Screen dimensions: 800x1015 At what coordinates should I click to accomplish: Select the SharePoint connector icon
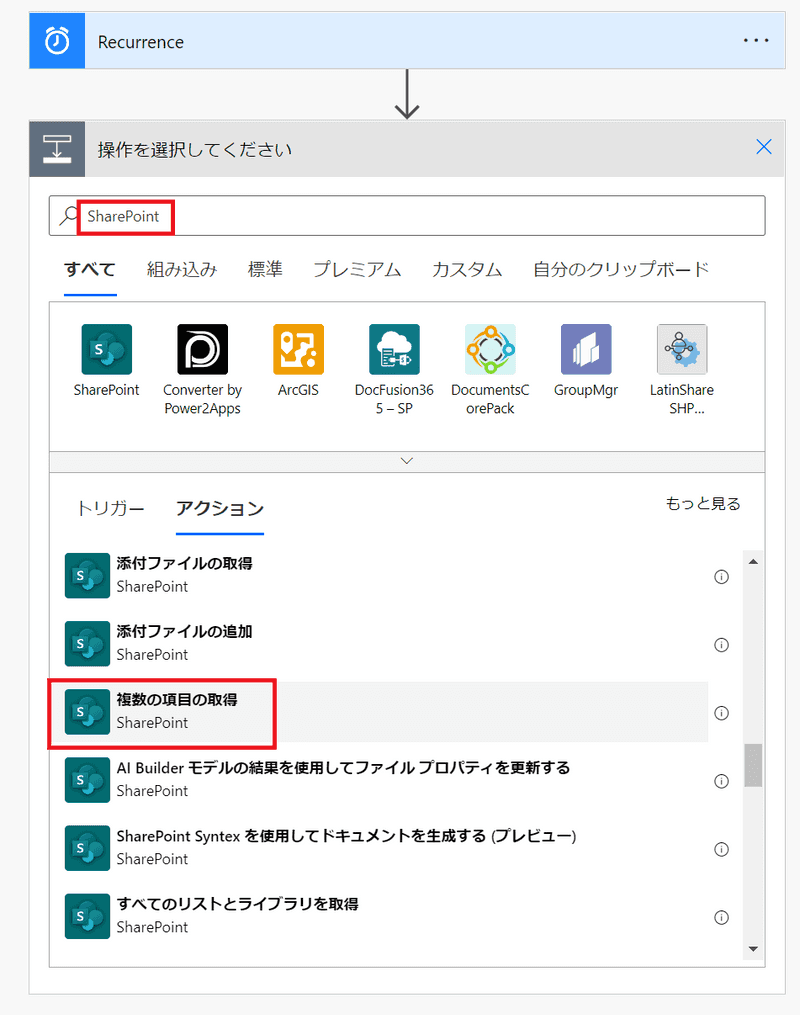click(106, 350)
